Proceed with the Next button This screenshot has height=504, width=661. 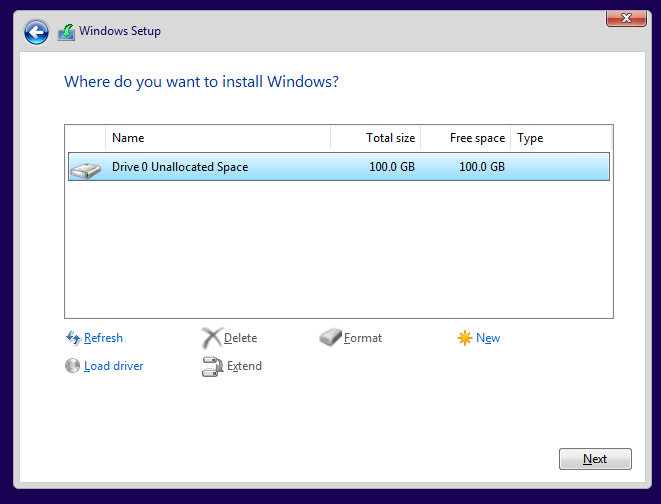click(595, 459)
